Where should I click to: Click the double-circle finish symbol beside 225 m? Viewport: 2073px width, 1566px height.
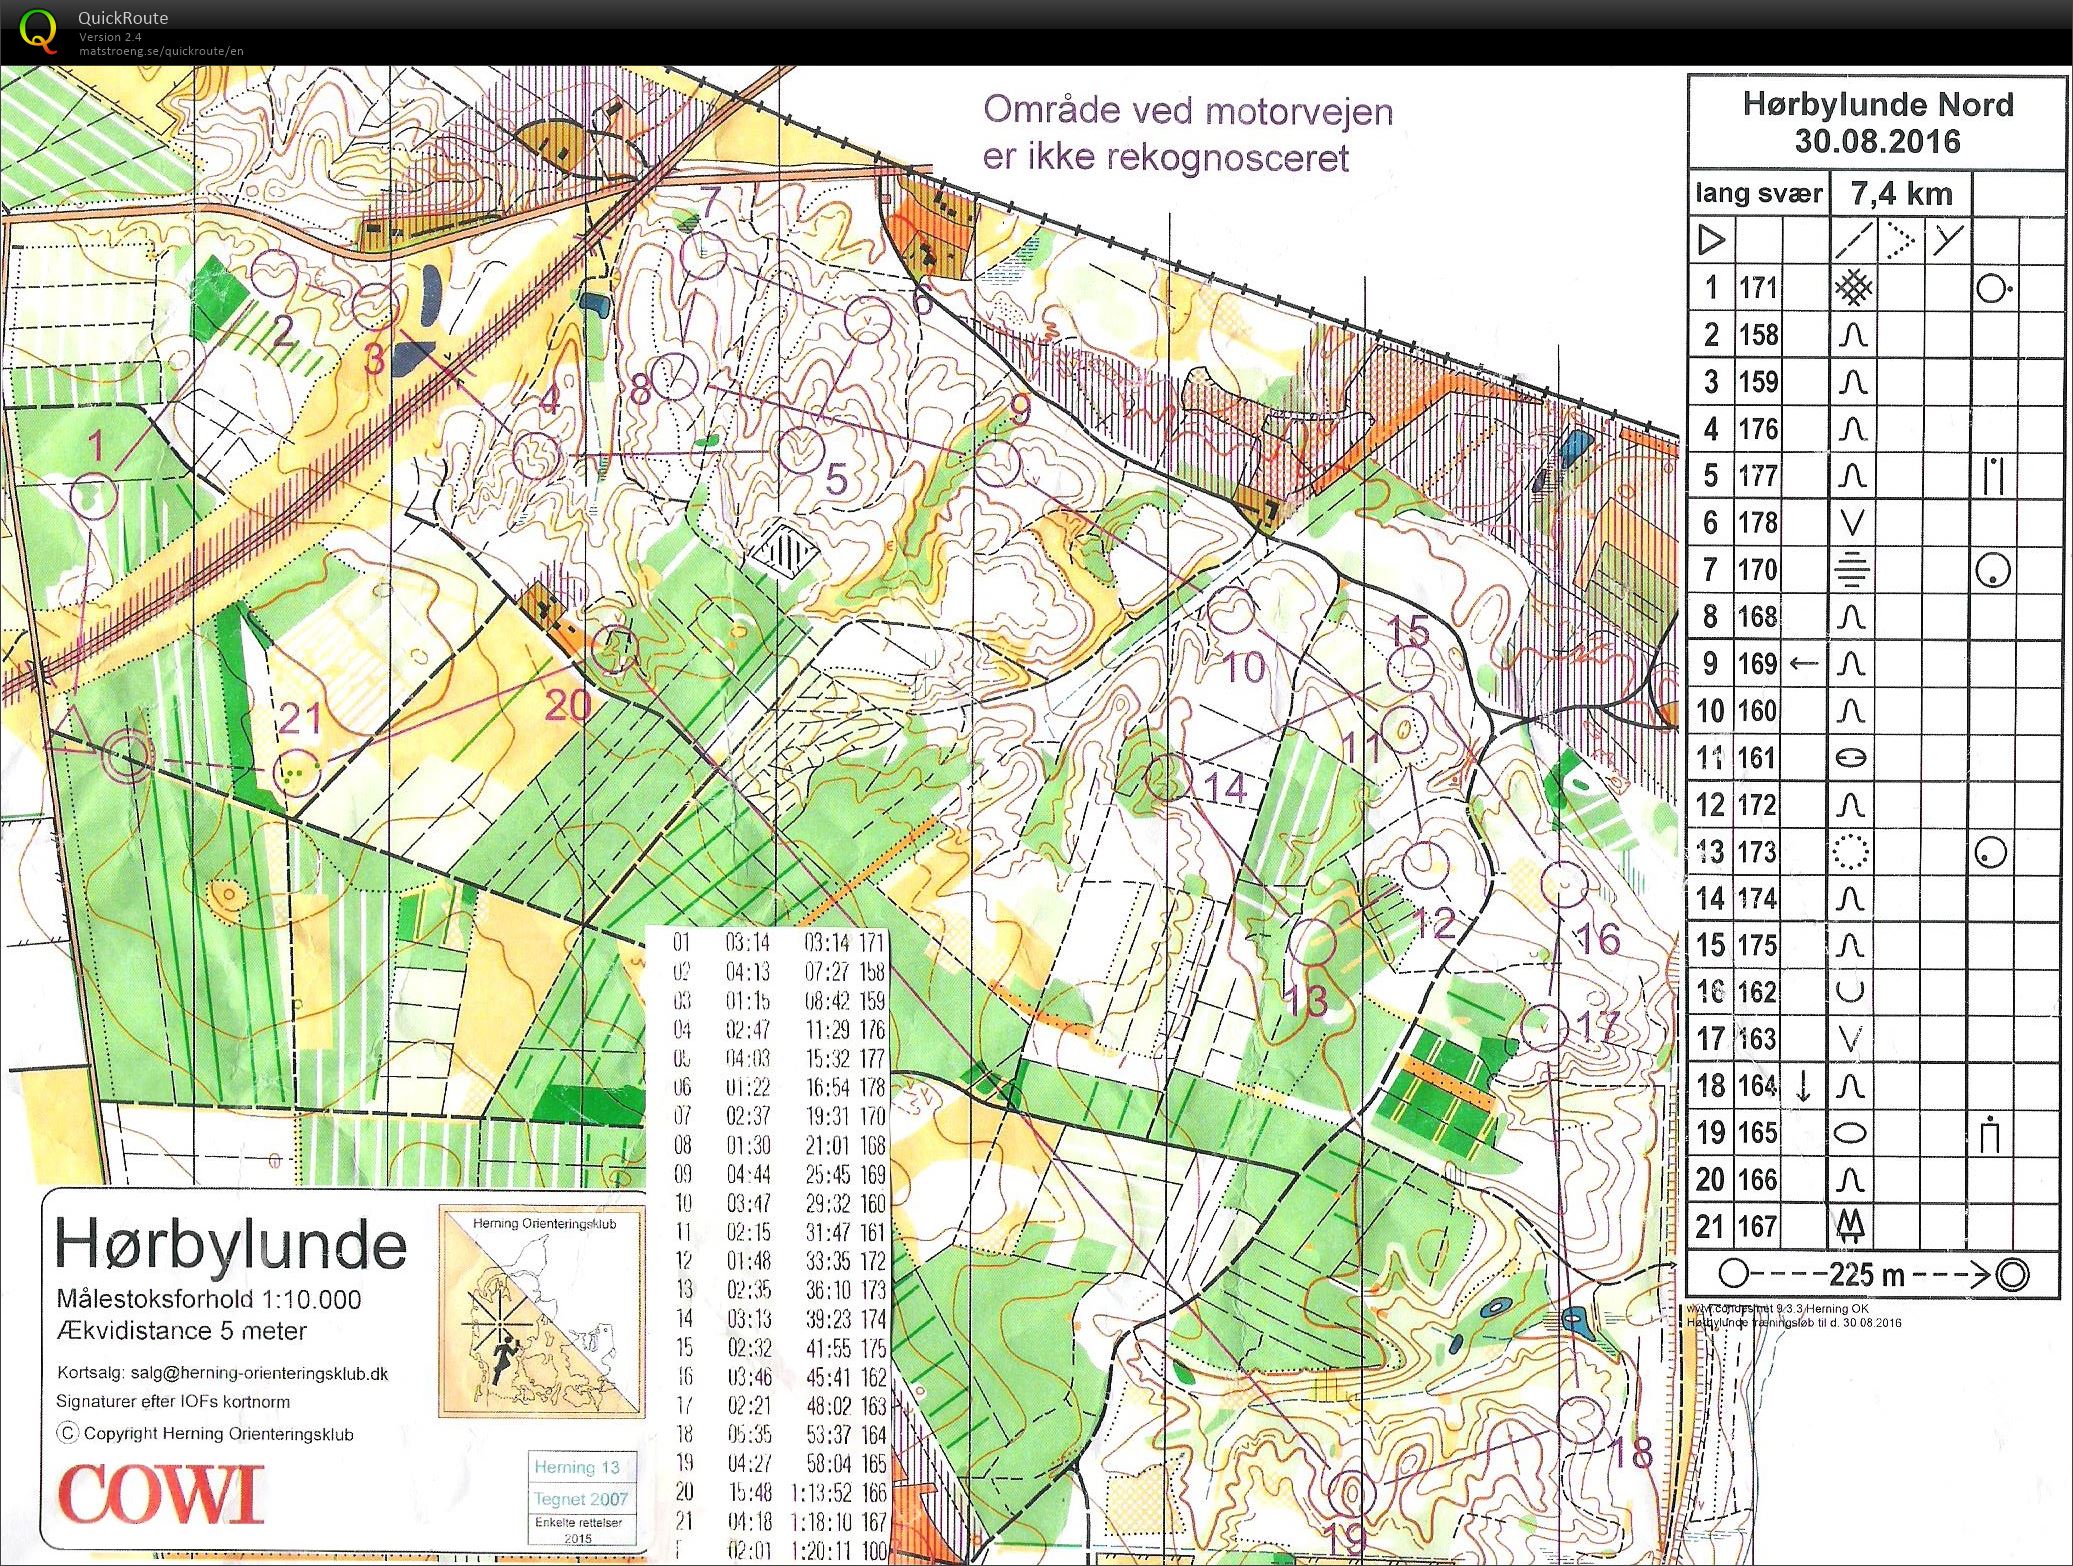[x=2014, y=1275]
